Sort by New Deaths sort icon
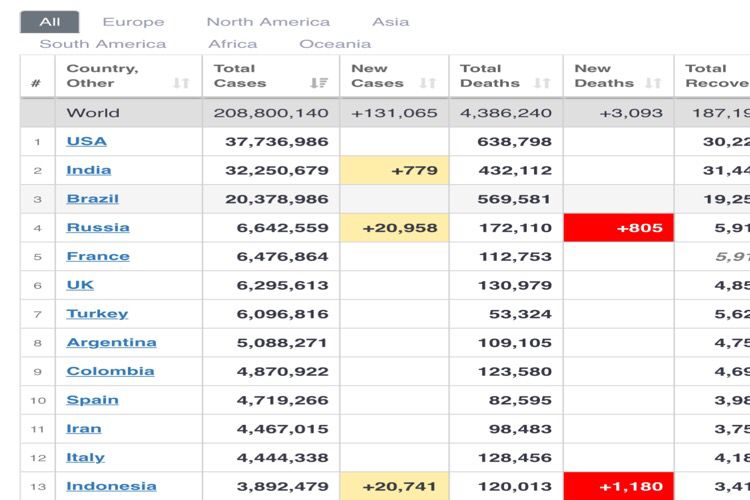 click(x=653, y=83)
